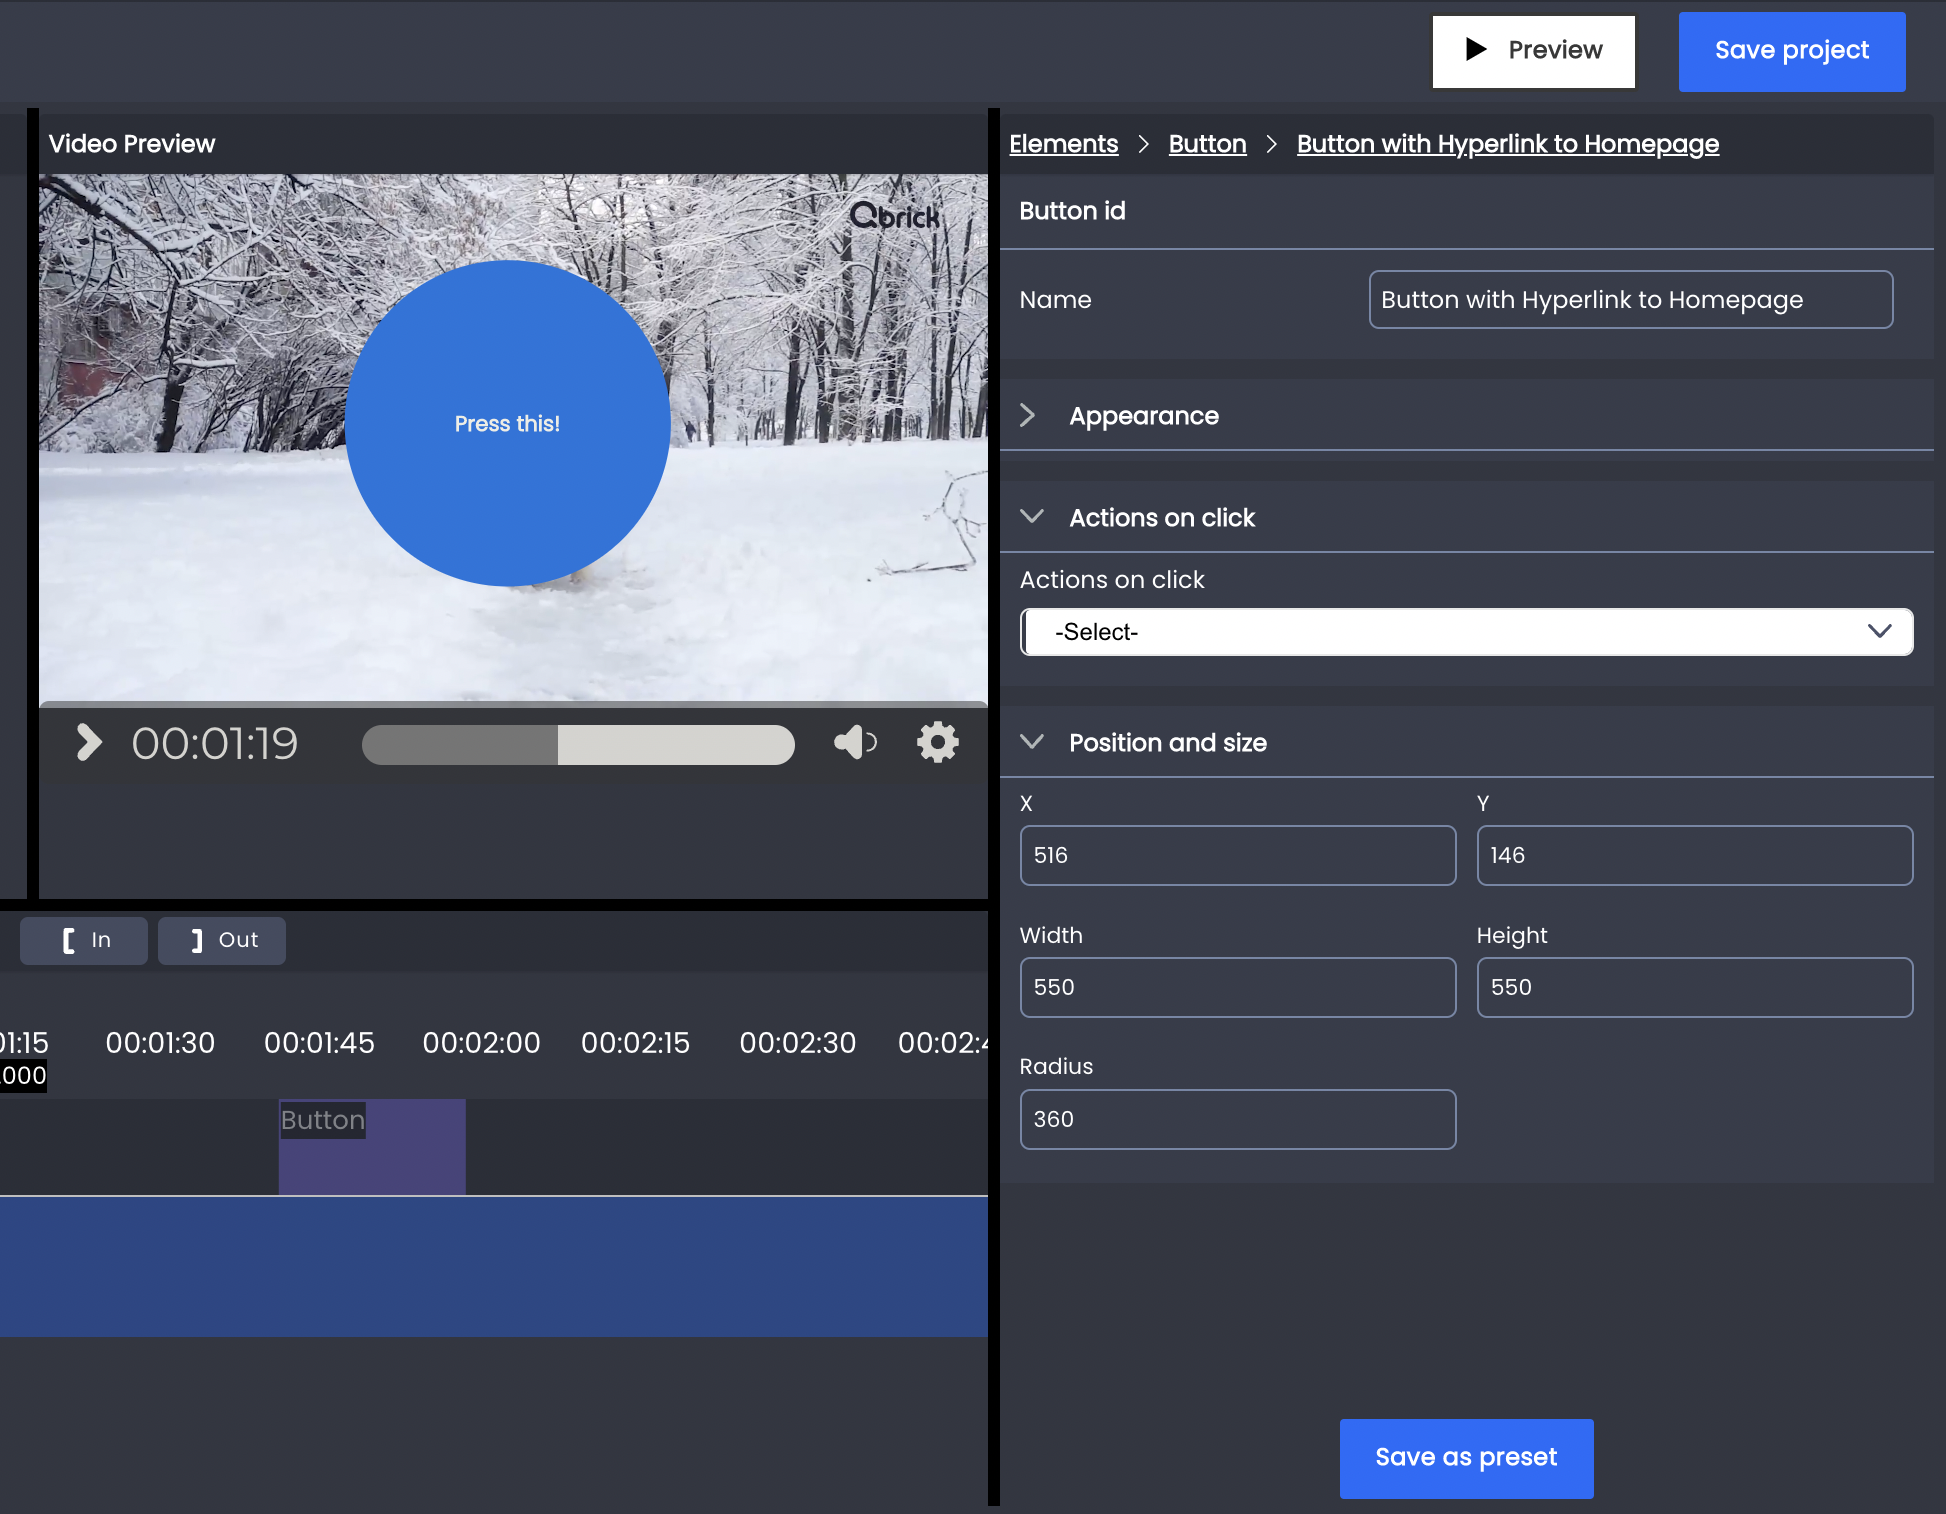Open the Button breadcrumb link
Viewport: 1946px width, 1514px height.
pyautogui.click(x=1207, y=144)
